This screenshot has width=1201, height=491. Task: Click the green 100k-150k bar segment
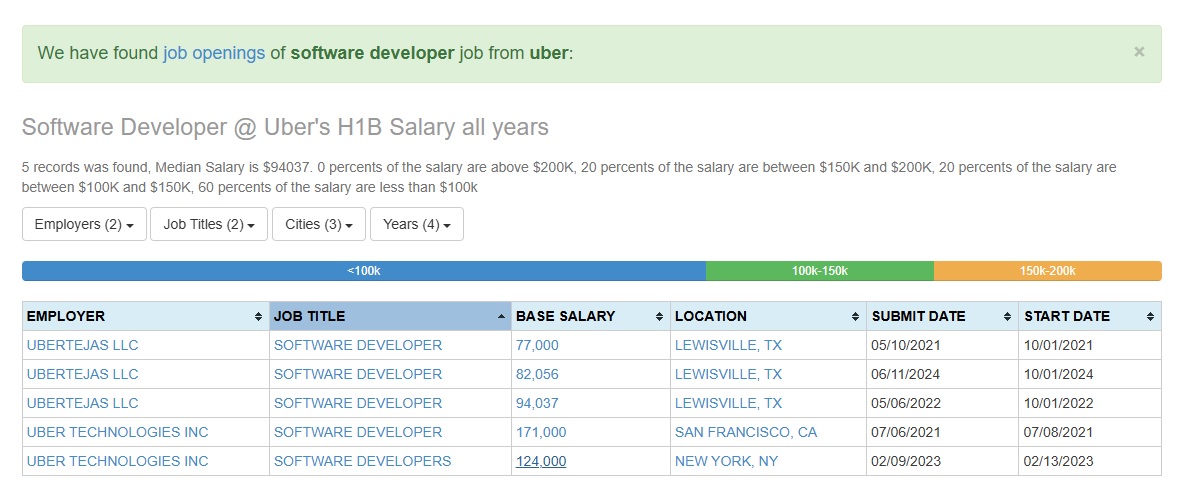pos(820,271)
